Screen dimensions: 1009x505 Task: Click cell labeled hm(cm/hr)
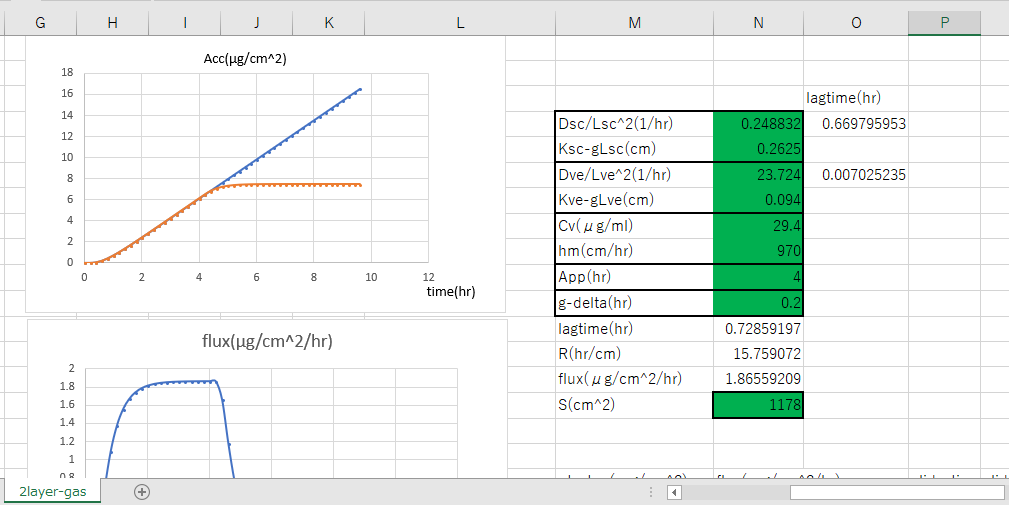[x=634, y=251]
